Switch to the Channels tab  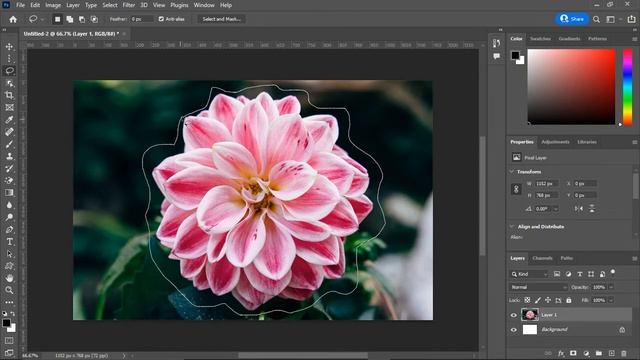click(x=542, y=258)
